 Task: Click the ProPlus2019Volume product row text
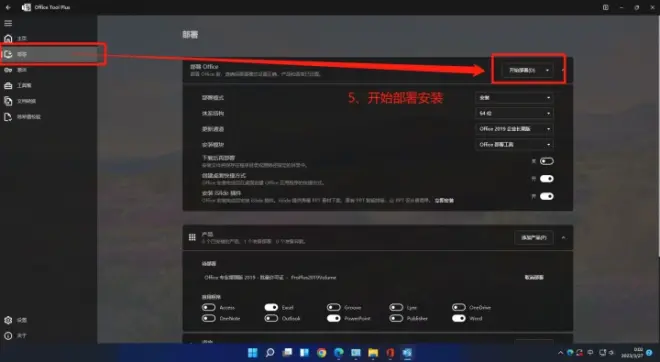tap(270, 277)
